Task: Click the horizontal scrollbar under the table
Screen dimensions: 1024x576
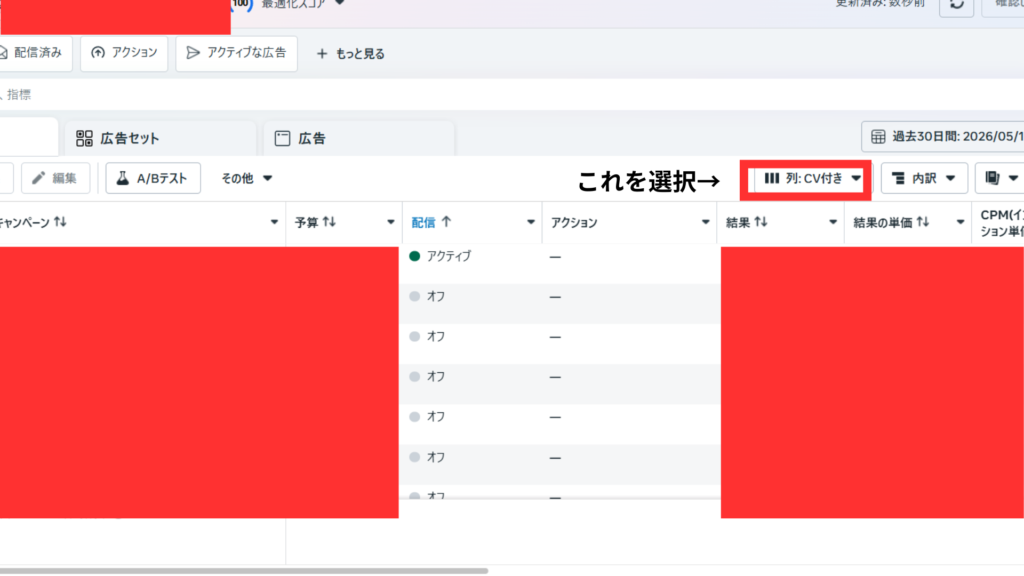Action: click(244, 571)
